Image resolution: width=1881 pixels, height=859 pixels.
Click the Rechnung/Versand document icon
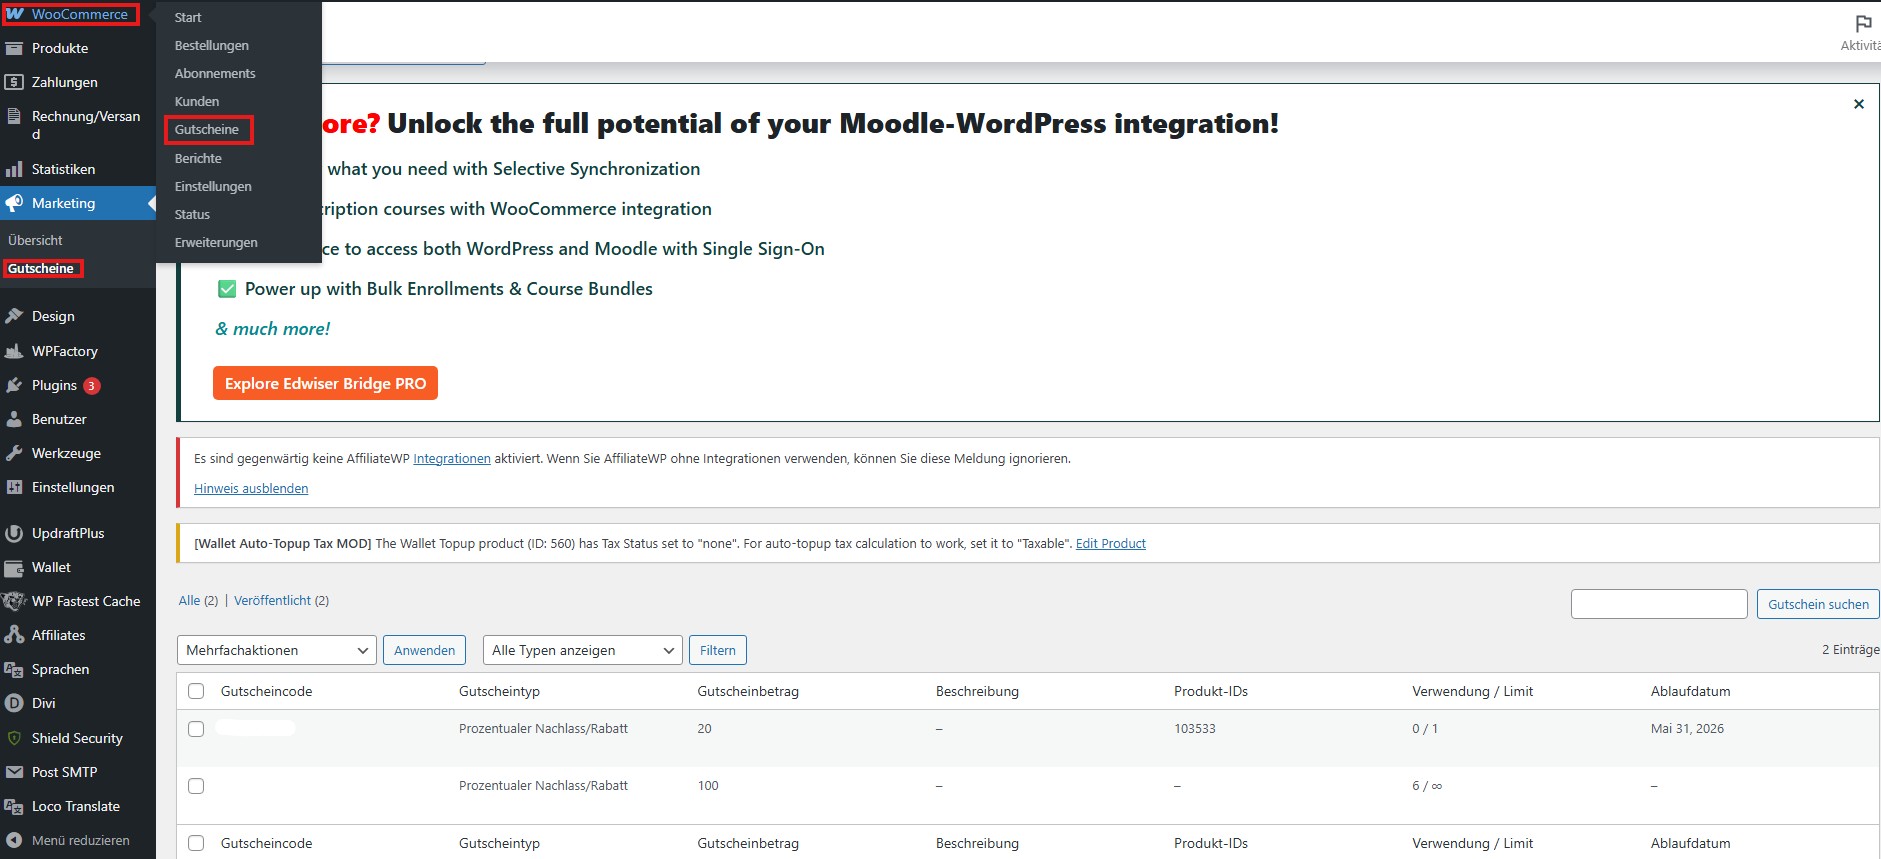tap(14, 117)
